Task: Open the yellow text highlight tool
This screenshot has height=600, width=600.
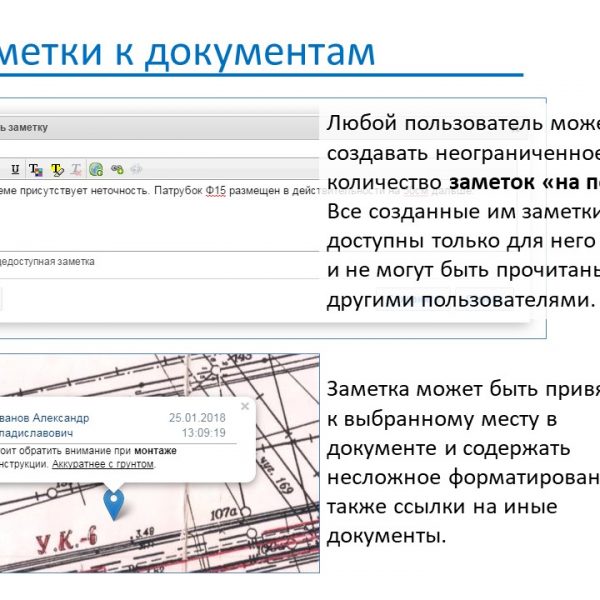Action: point(57,169)
